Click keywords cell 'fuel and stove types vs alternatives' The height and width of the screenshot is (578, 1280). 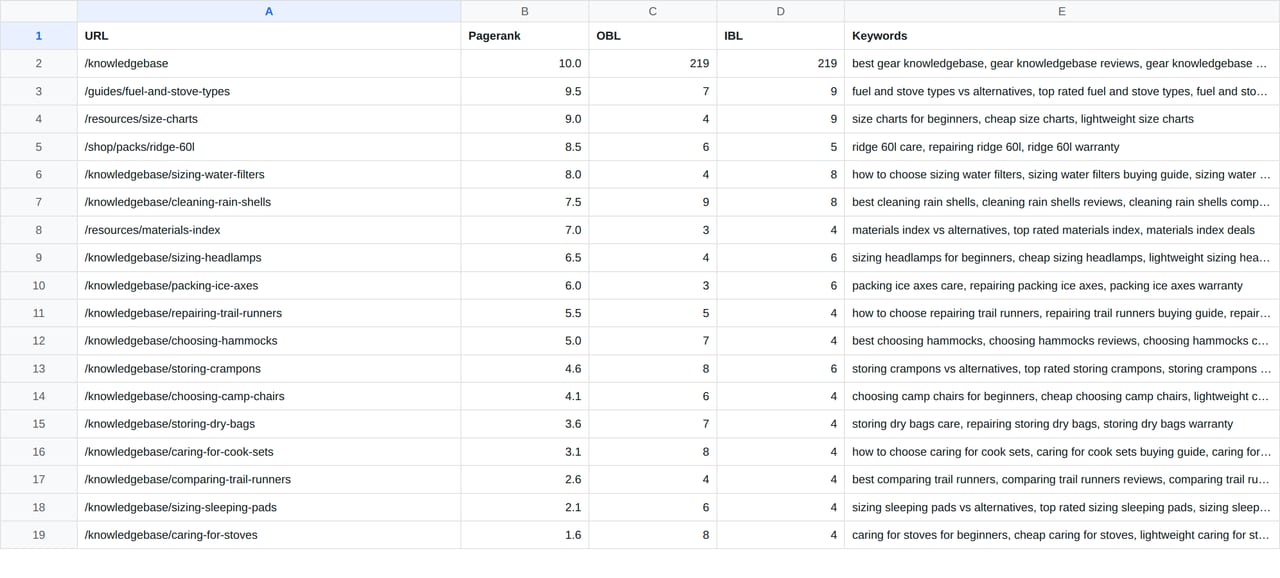click(x=1062, y=91)
